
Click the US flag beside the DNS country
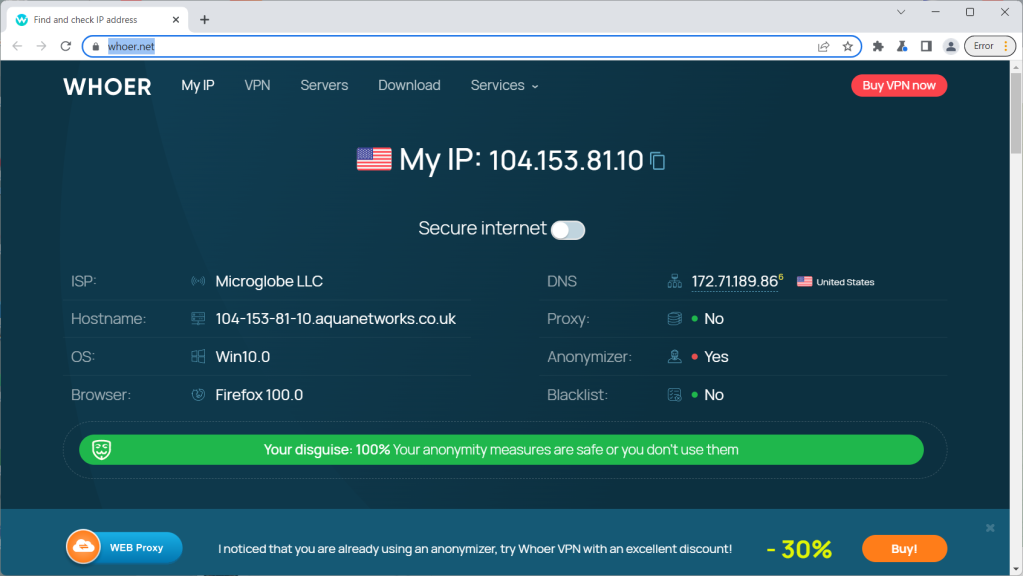(x=804, y=281)
